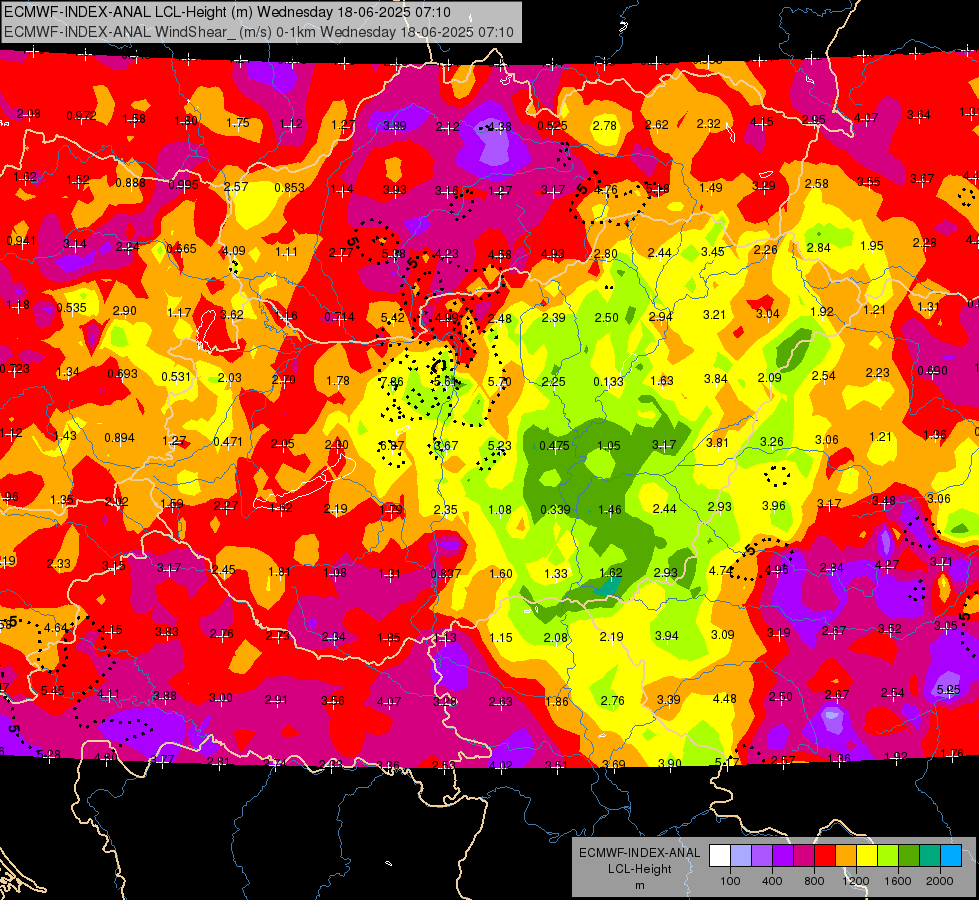979x900 pixels.
Task: Click the wind shear value 5.23
Action: [x=499, y=445]
